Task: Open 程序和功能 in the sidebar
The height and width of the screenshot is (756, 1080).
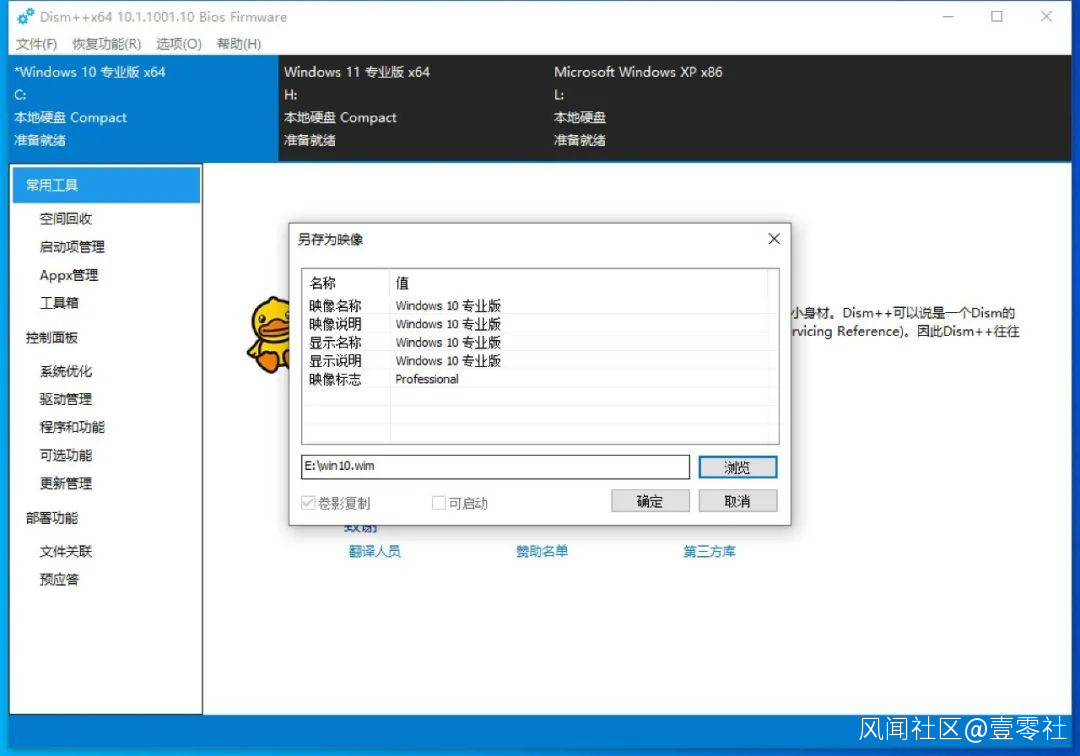Action: pos(72,427)
